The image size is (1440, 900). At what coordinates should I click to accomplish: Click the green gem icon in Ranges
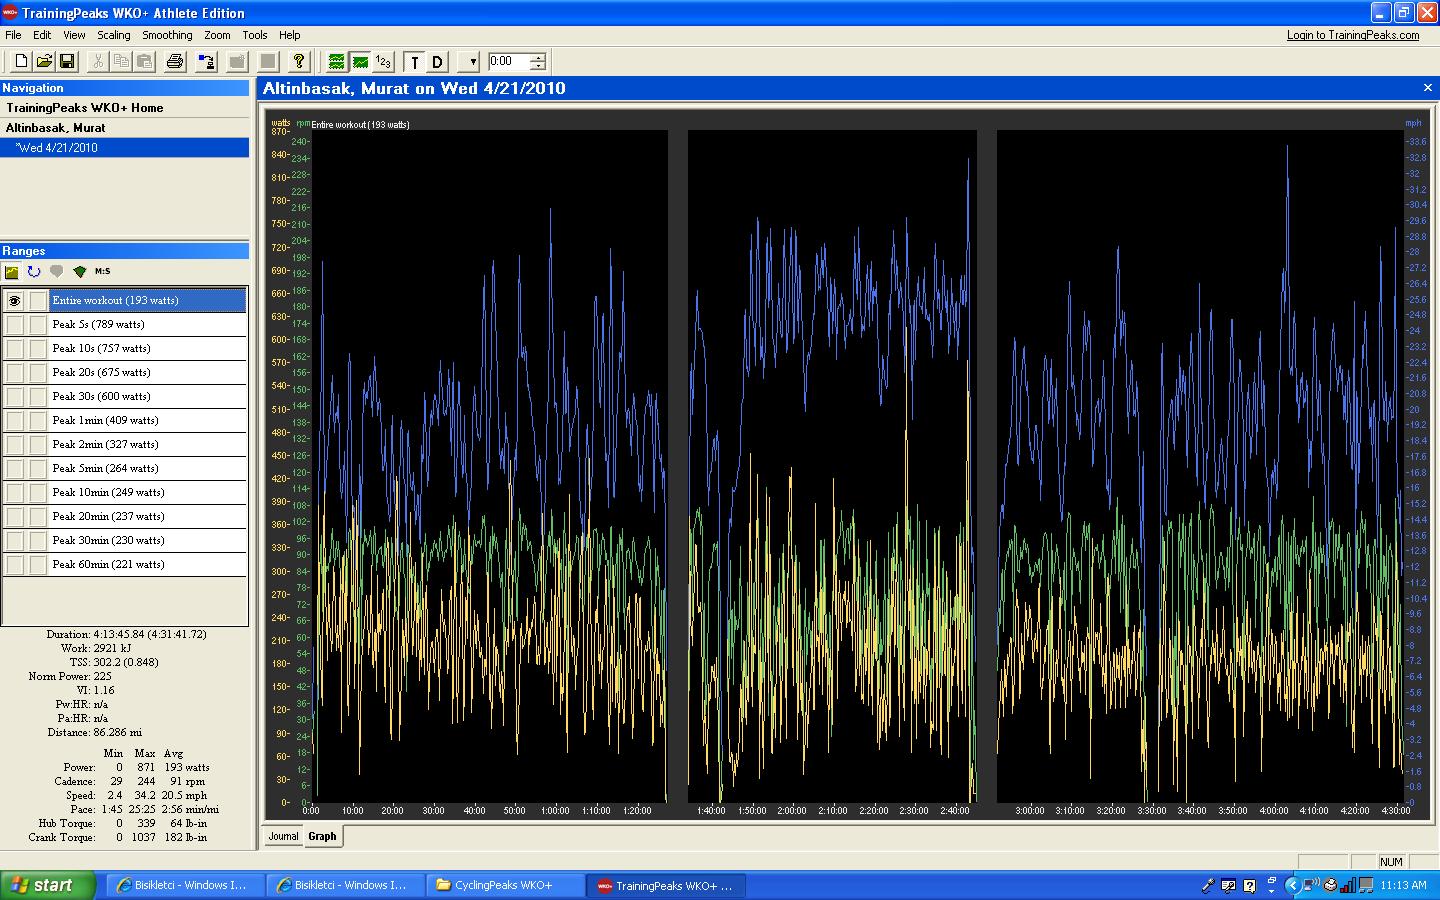tap(80, 272)
